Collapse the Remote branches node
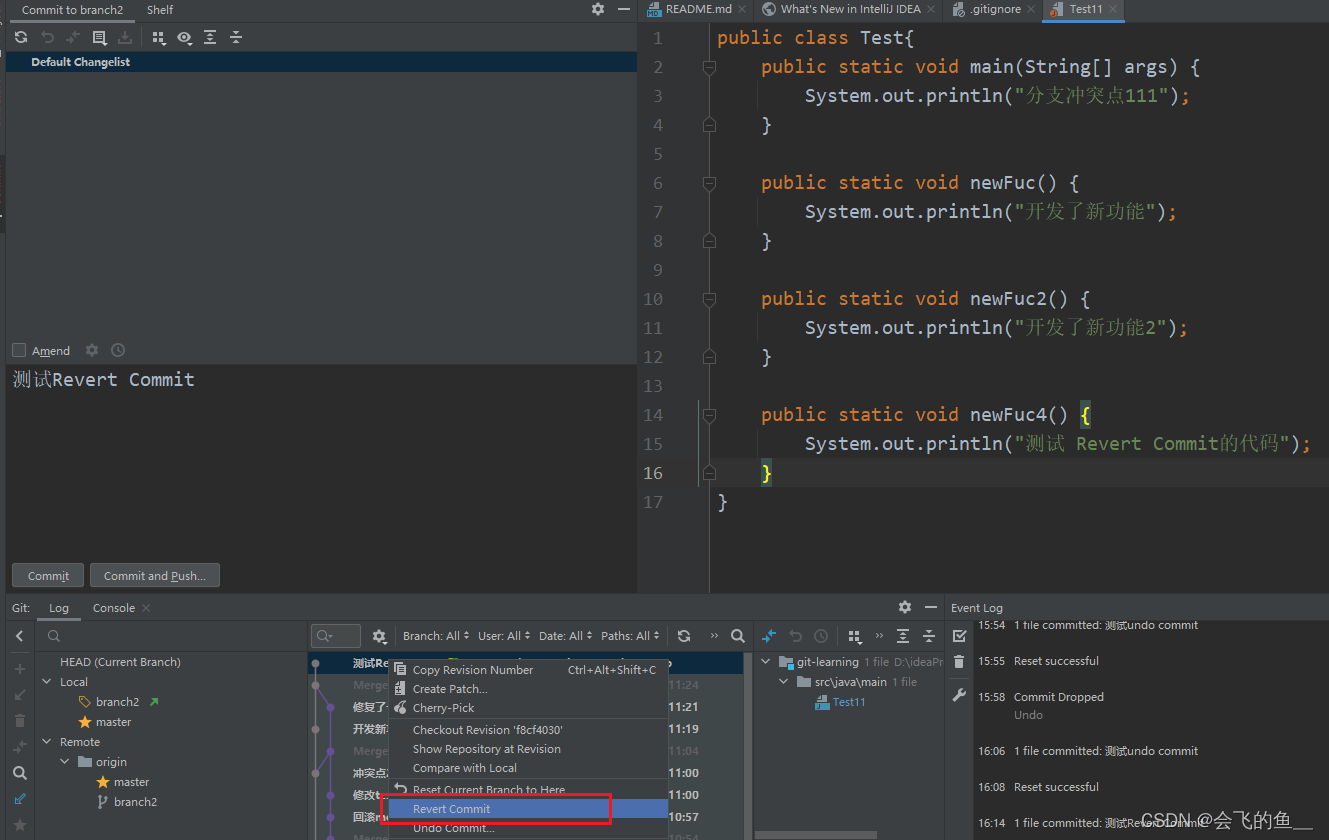 click(47, 742)
